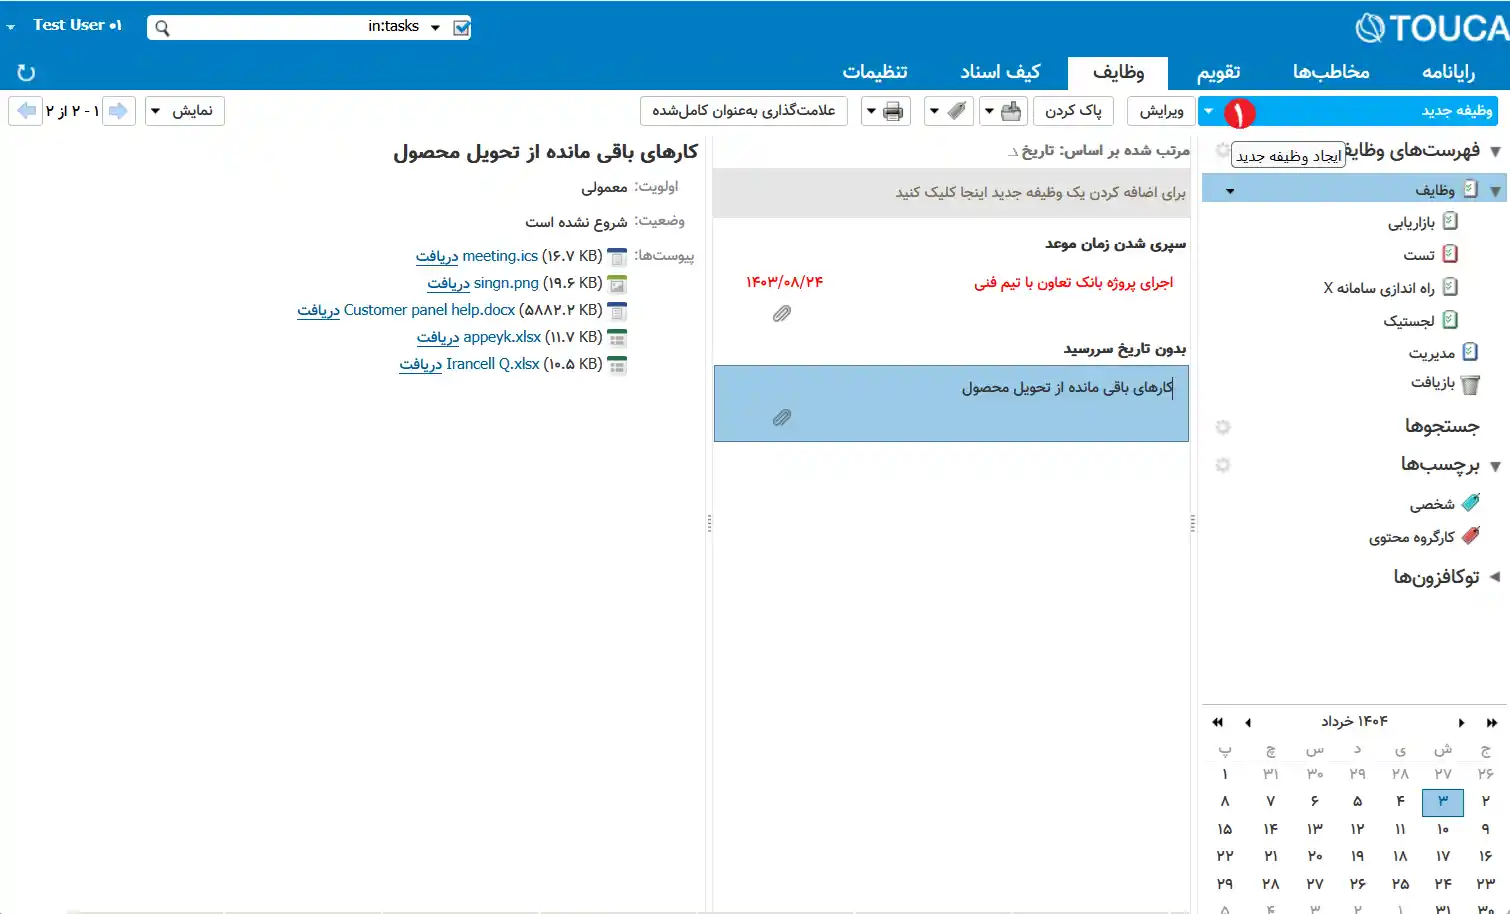Click gear icon beside جستجوها

pos(1222,427)
